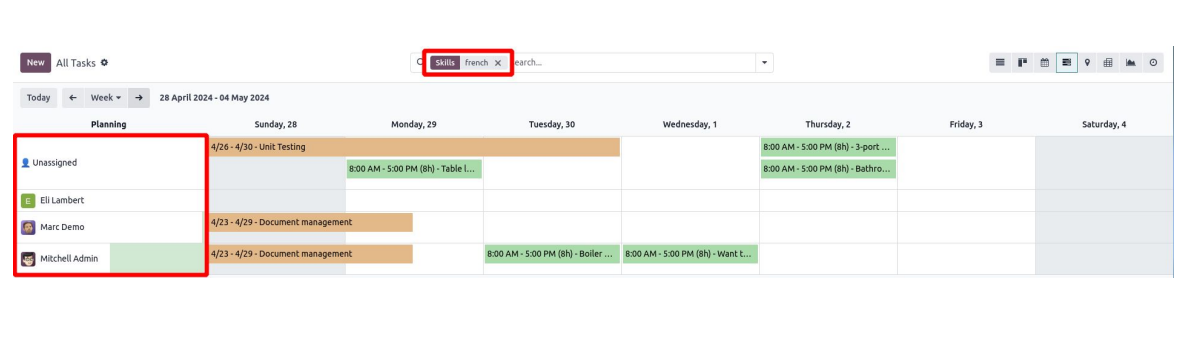Open the graph view icon
Viewport: 1177px width, 361px height.
pos(1130,63)
